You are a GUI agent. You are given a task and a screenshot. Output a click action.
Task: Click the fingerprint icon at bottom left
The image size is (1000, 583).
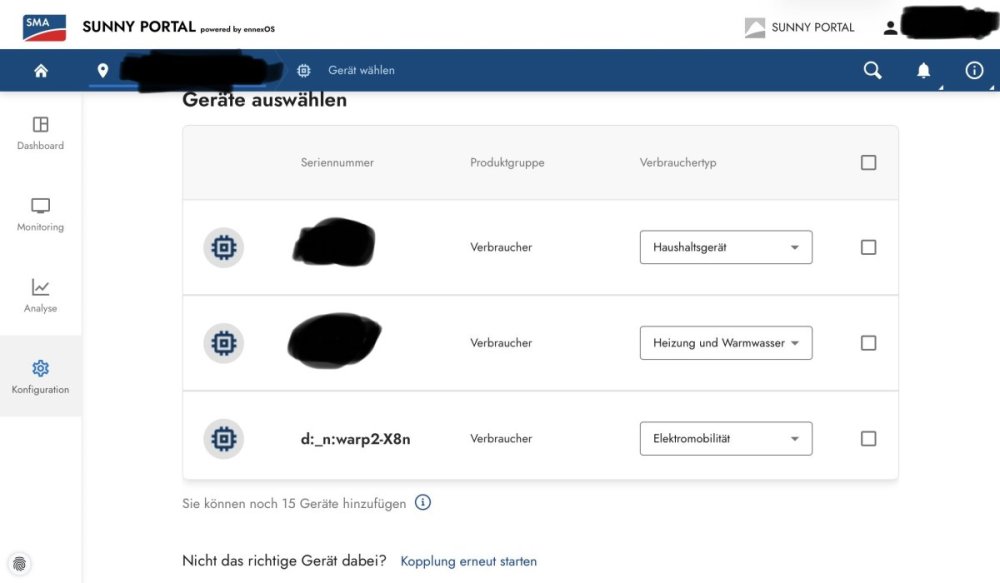click(19, 564)
